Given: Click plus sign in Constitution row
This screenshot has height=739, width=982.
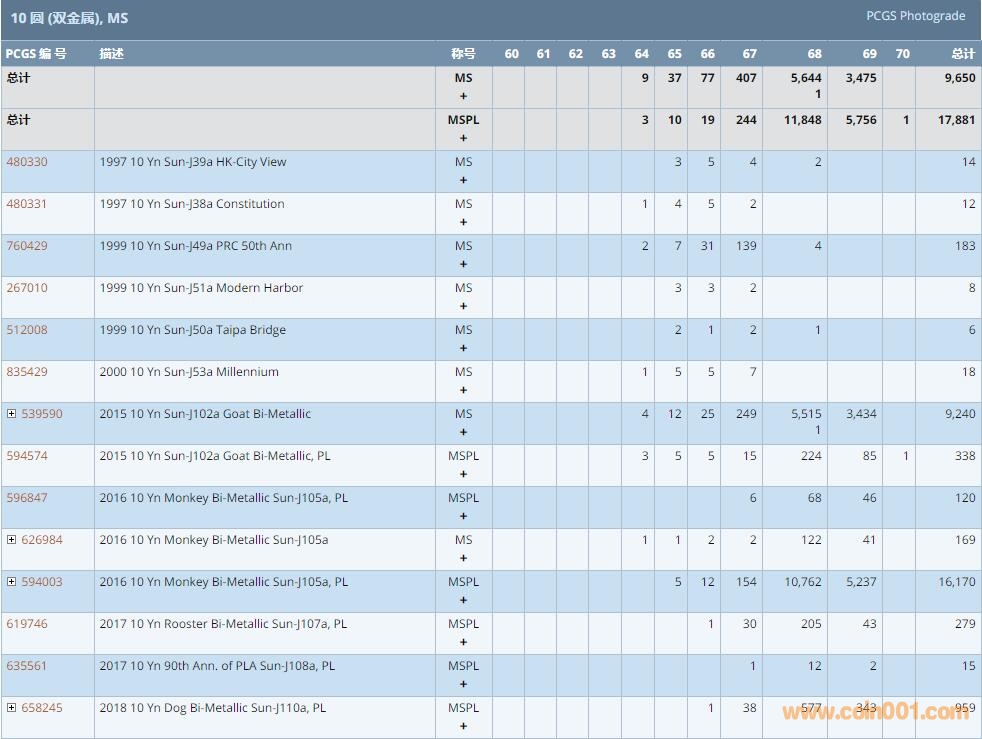Looking at the screenshot, I should coord(463,223).
